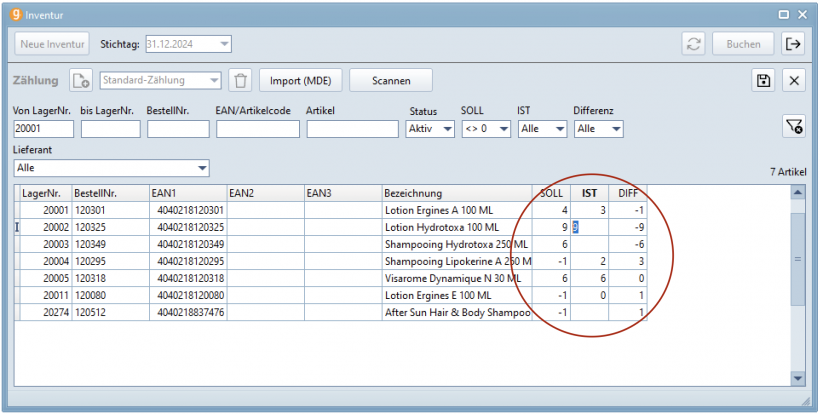Open the Lieferant dropdown
The width and height of the screenshot is (820, 414).
coord(202,168)
